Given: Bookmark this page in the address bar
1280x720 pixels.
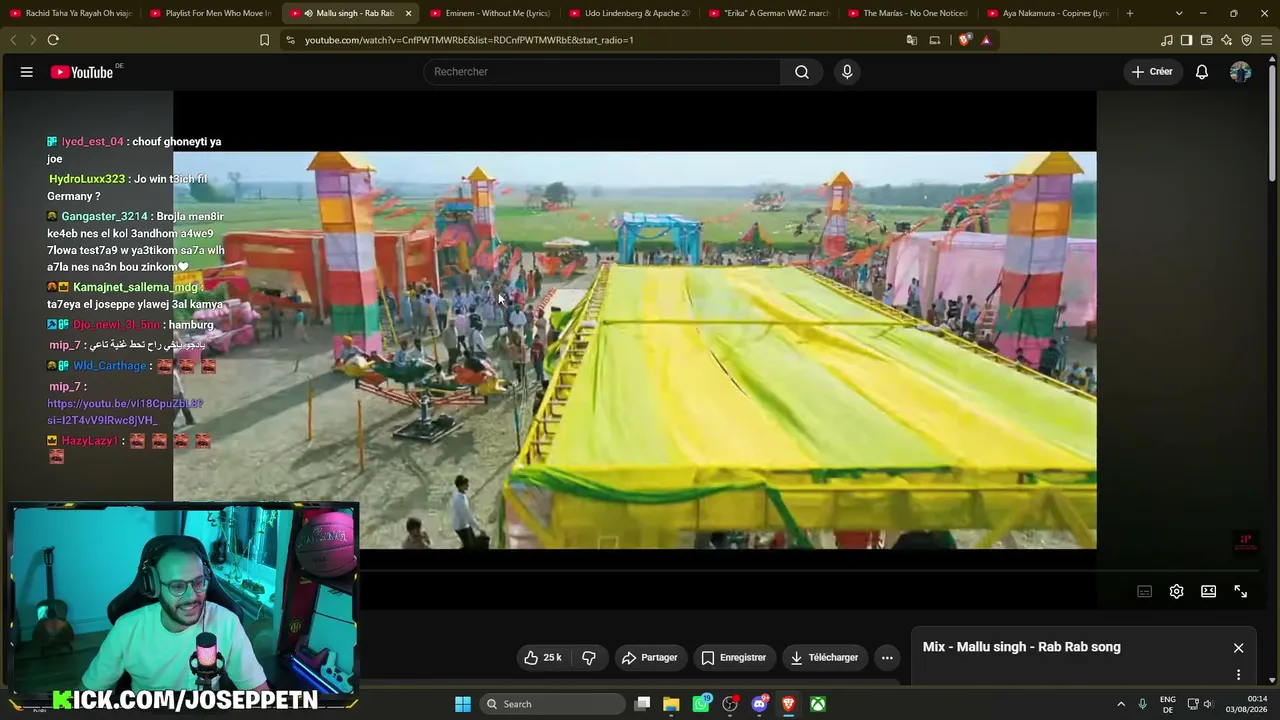Looking at the screenshot, I should pos(264,40).
